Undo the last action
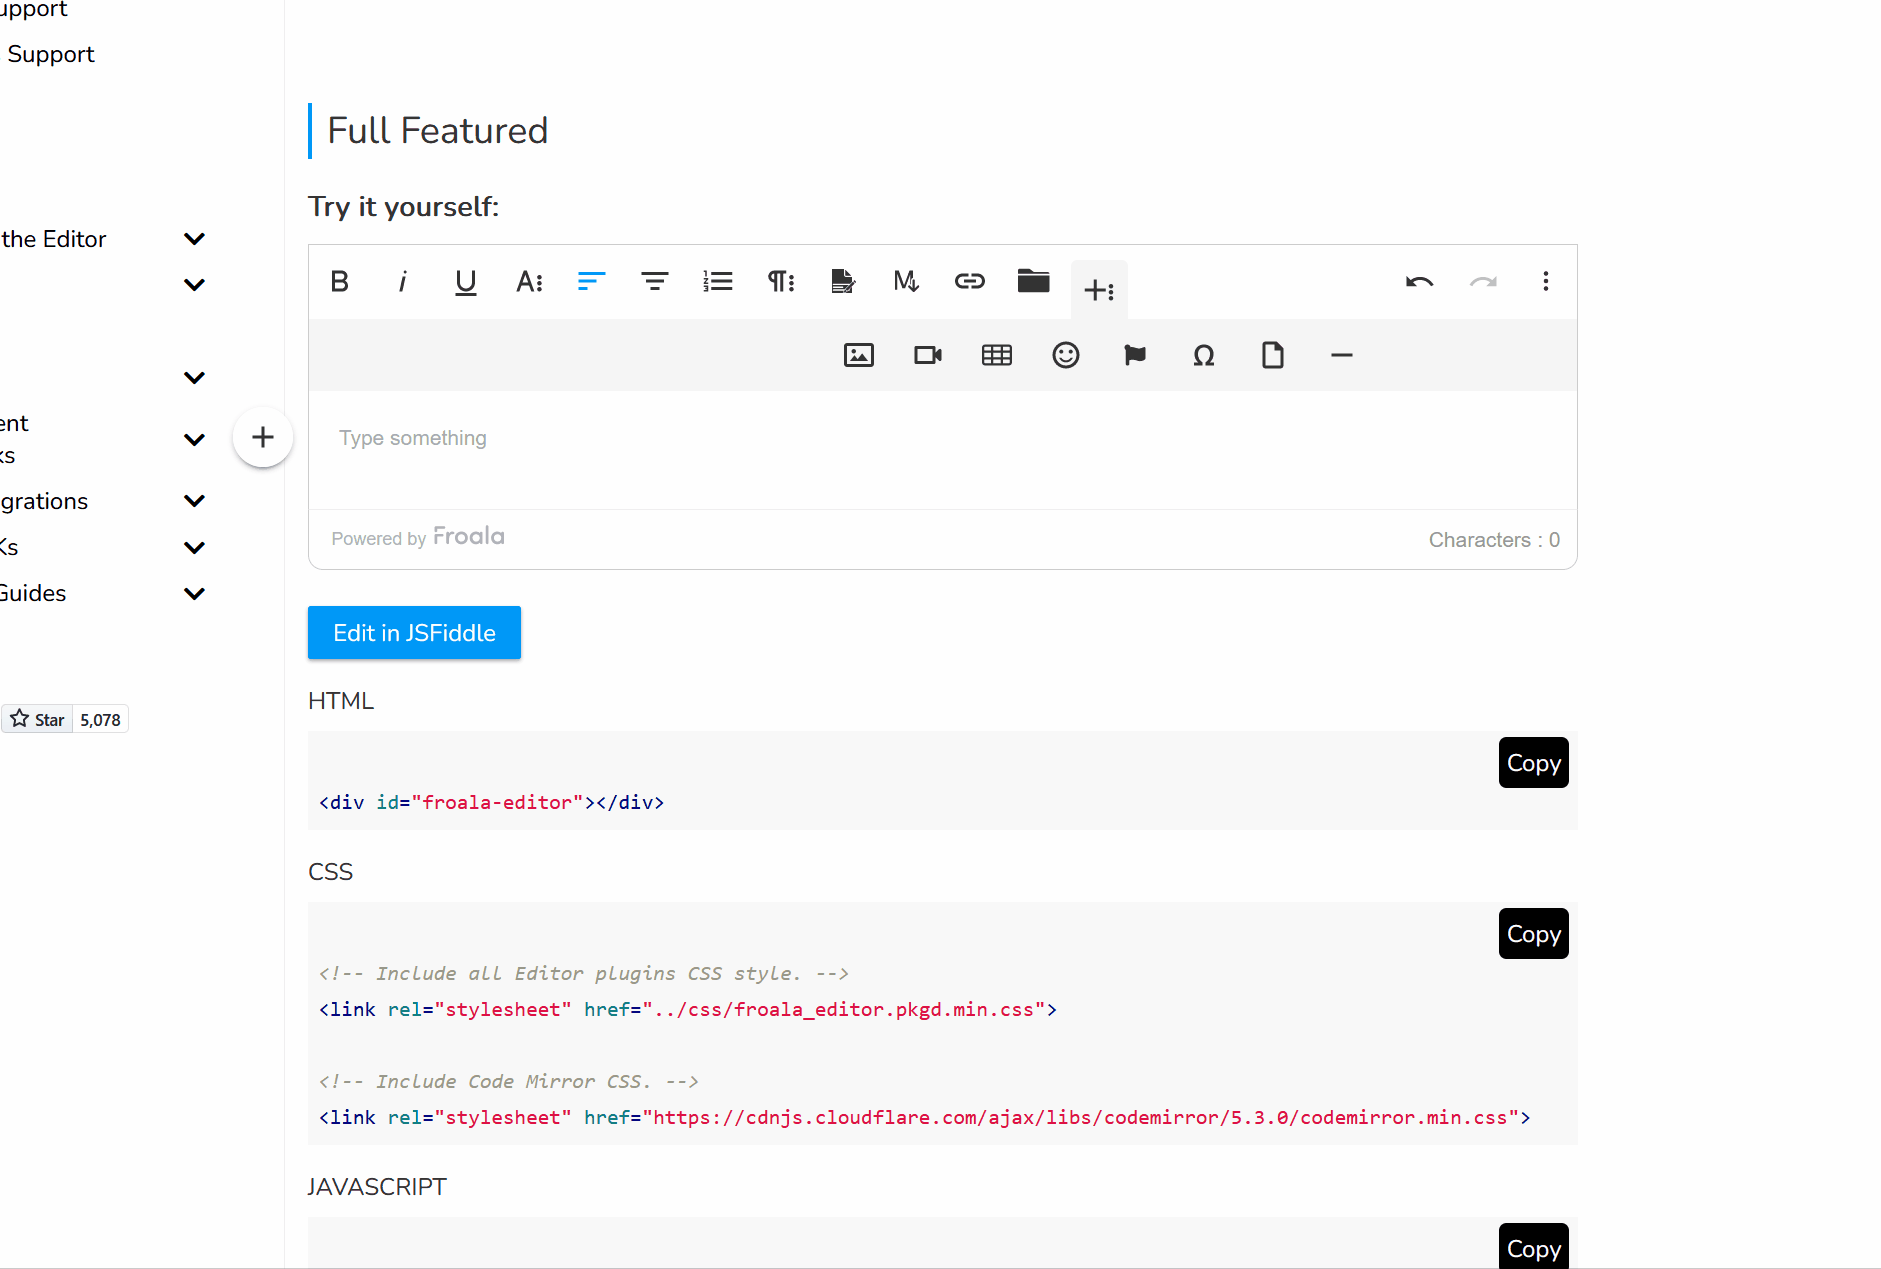Image resolution: width=1881 pixels, height=1269 pixels. click(1420, 282)
